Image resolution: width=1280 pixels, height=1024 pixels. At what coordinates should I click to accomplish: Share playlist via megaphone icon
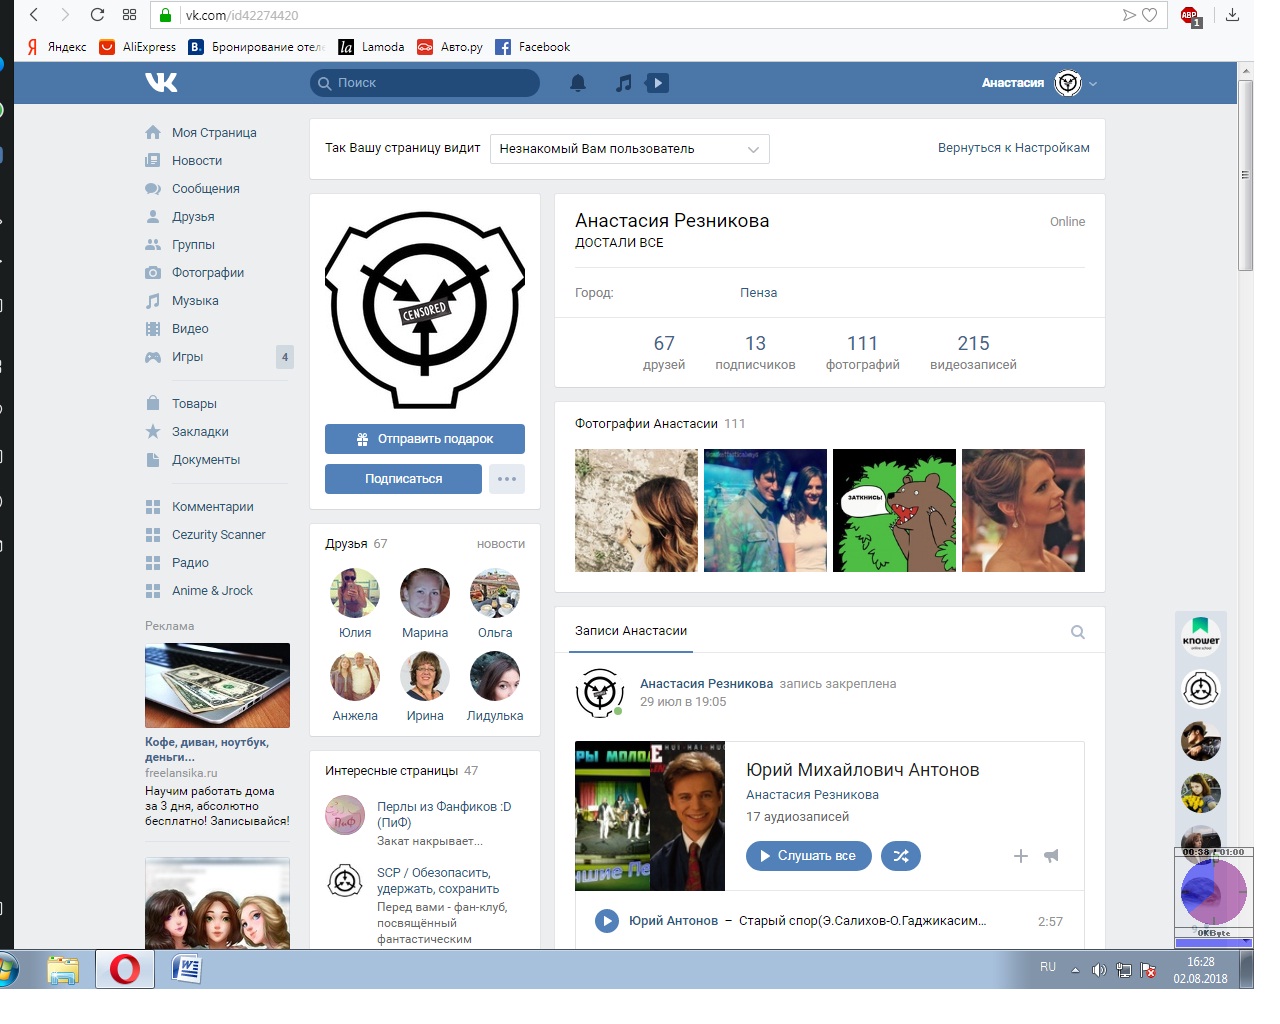click(1051, 856)
